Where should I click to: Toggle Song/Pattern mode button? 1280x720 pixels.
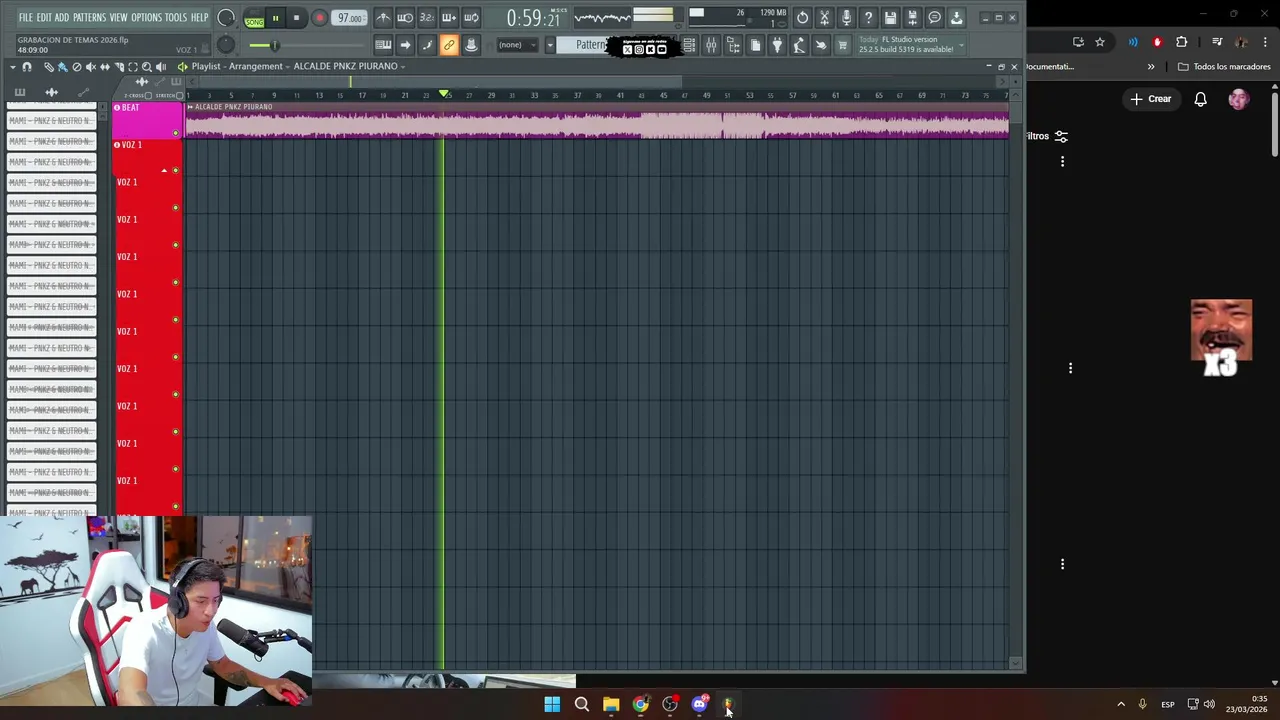click(254, 18)
